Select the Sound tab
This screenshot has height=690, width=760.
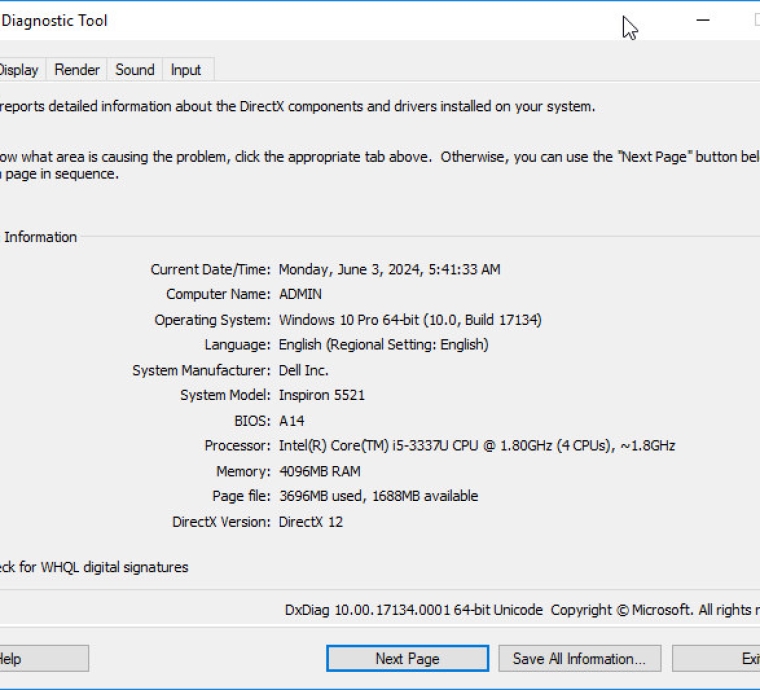(x=135, y=70)
